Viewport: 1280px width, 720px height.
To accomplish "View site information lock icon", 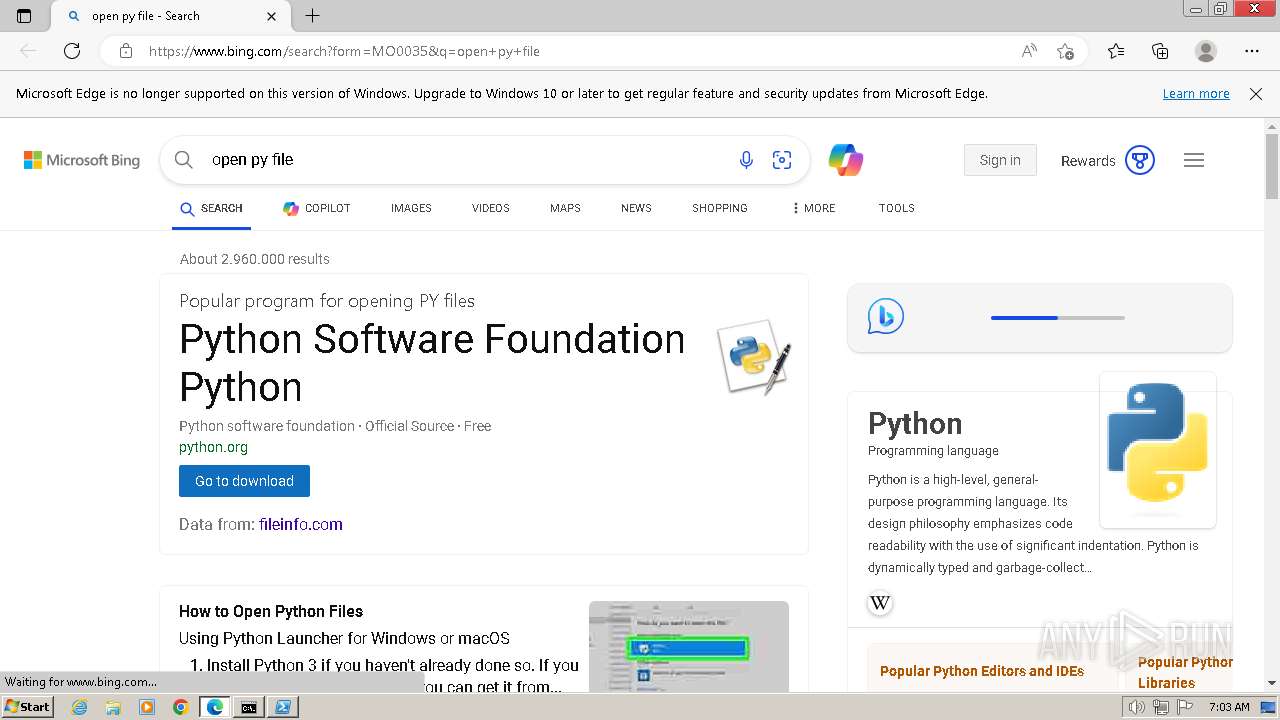I will tap(126, 51).
